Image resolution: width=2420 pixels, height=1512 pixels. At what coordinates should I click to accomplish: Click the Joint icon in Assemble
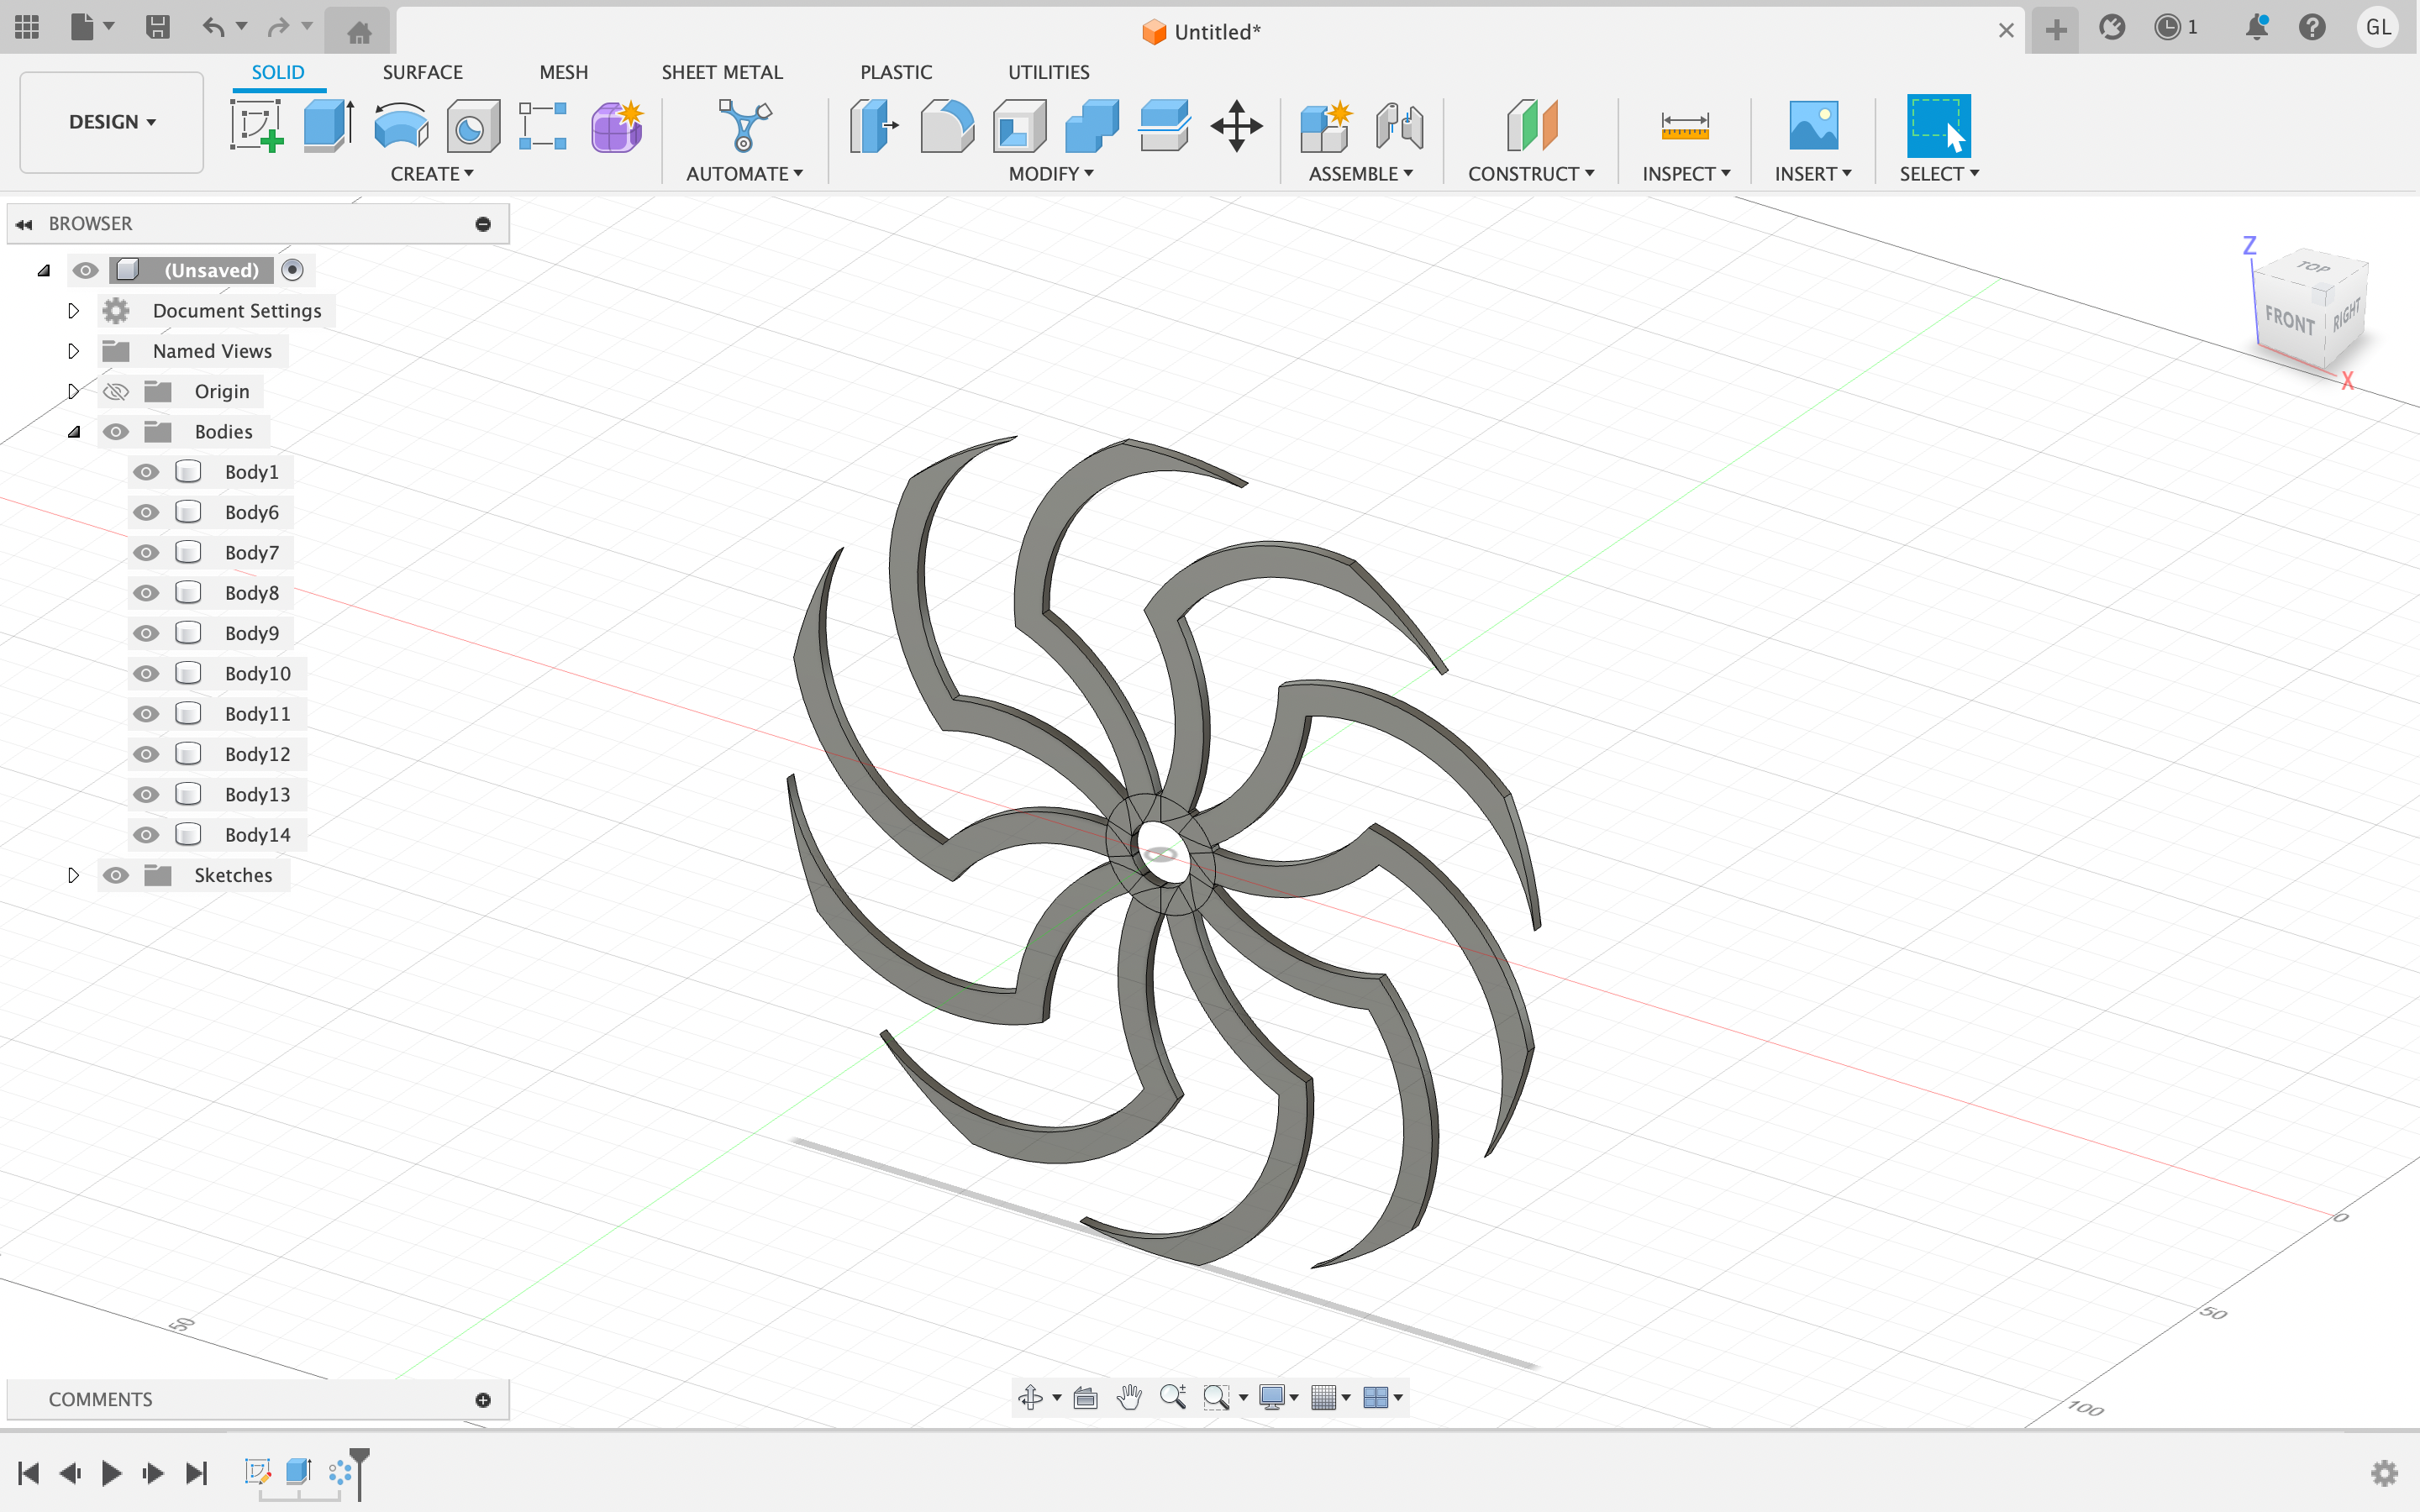click(1398, 127)
